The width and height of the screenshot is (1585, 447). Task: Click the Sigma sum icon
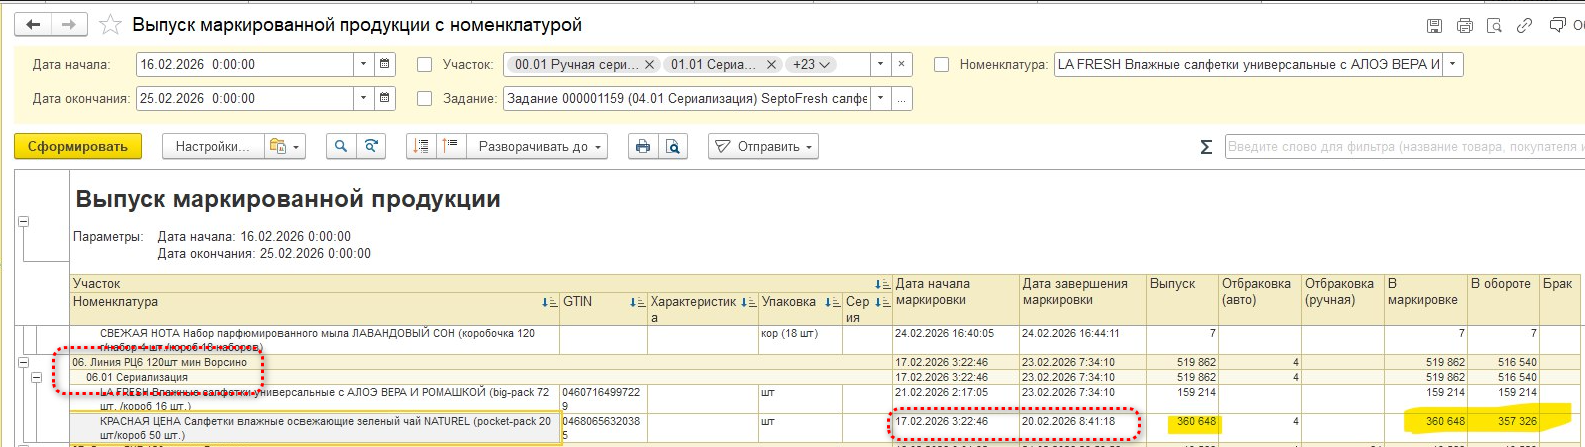[1206, 147]
